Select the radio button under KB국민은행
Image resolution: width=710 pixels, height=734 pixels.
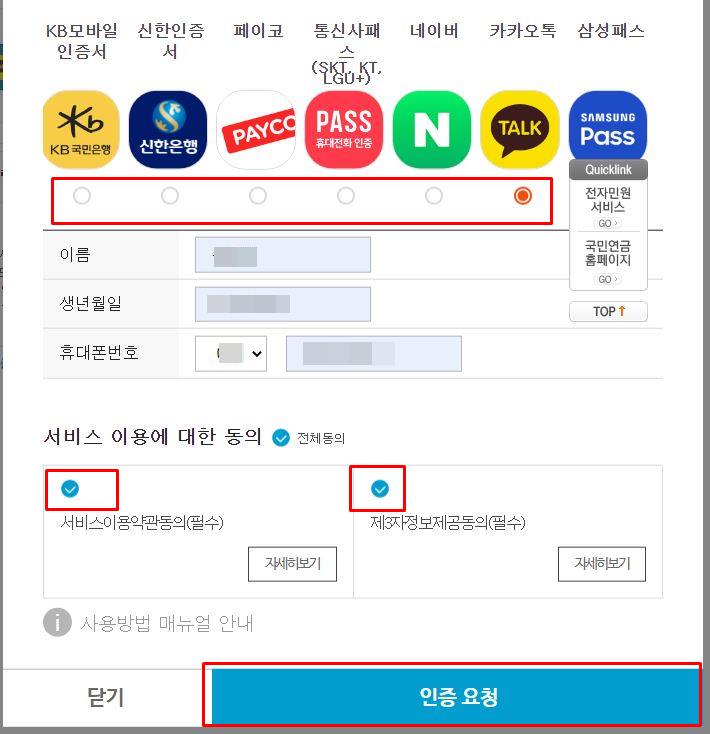click(82, 196)
